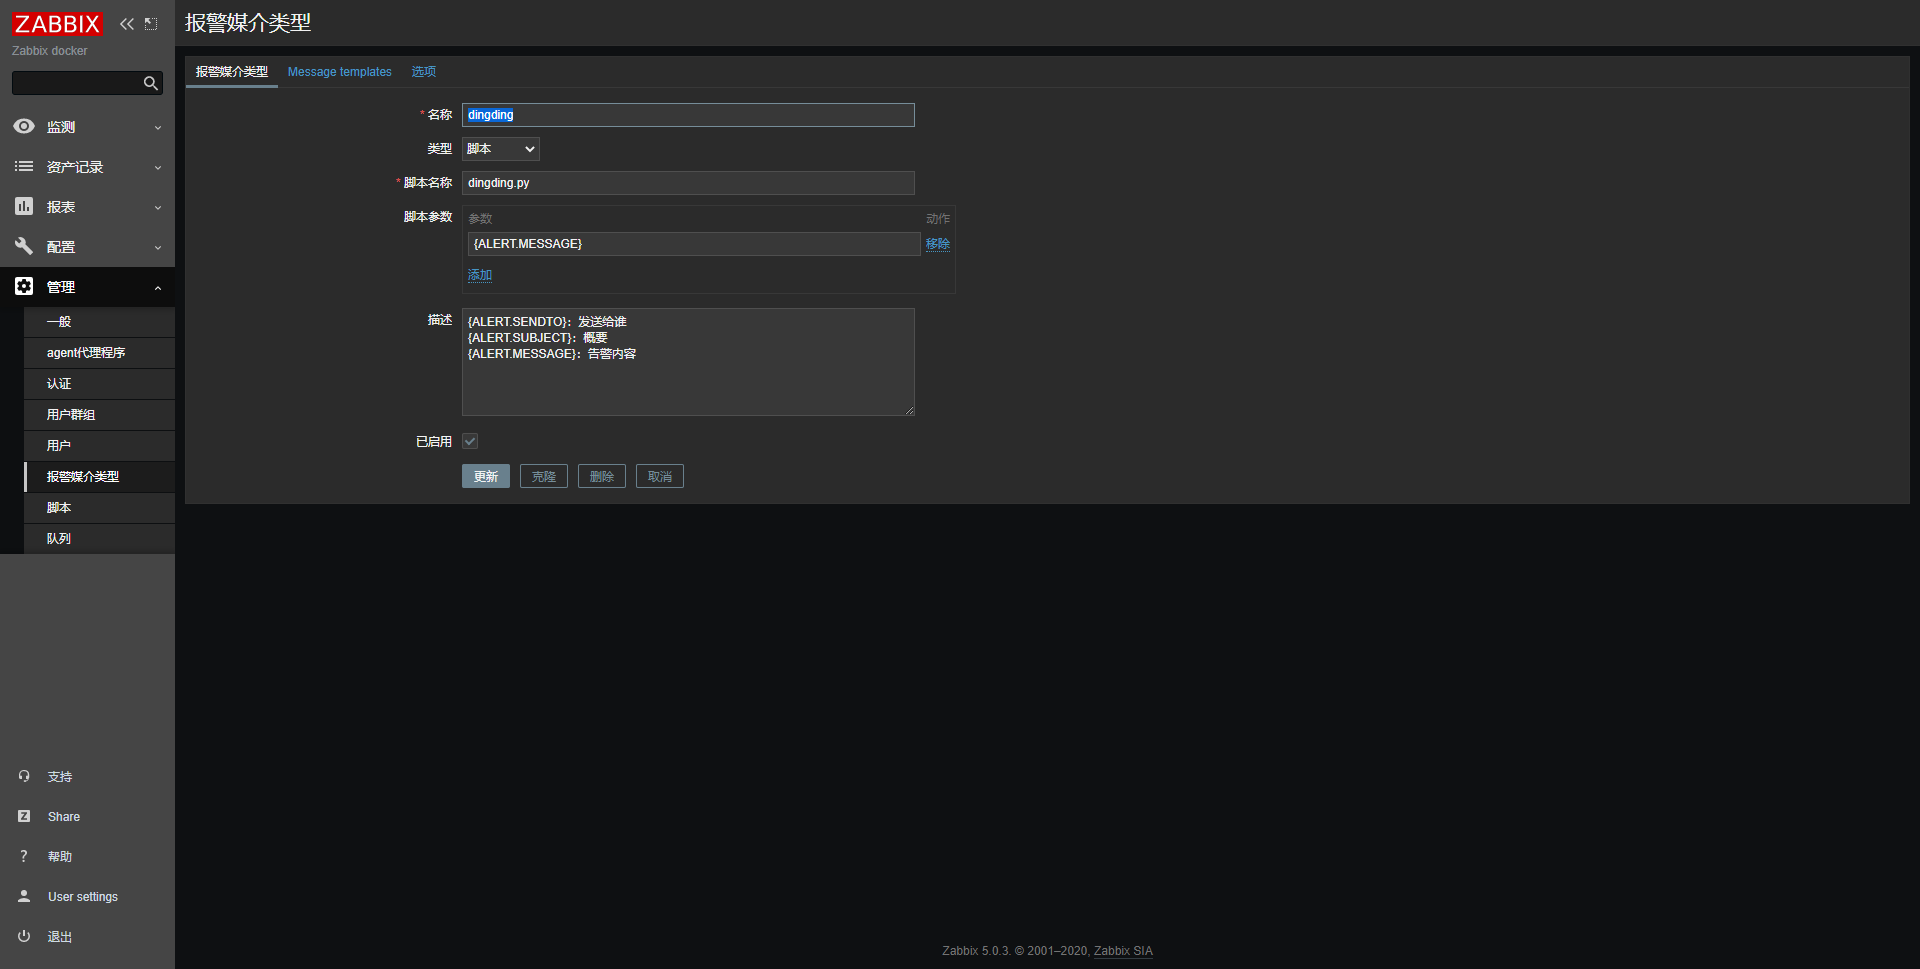Viewport: 1920px width, 969px height.
Task: Expand the 配置 menu section
Action: pos(87,247)
